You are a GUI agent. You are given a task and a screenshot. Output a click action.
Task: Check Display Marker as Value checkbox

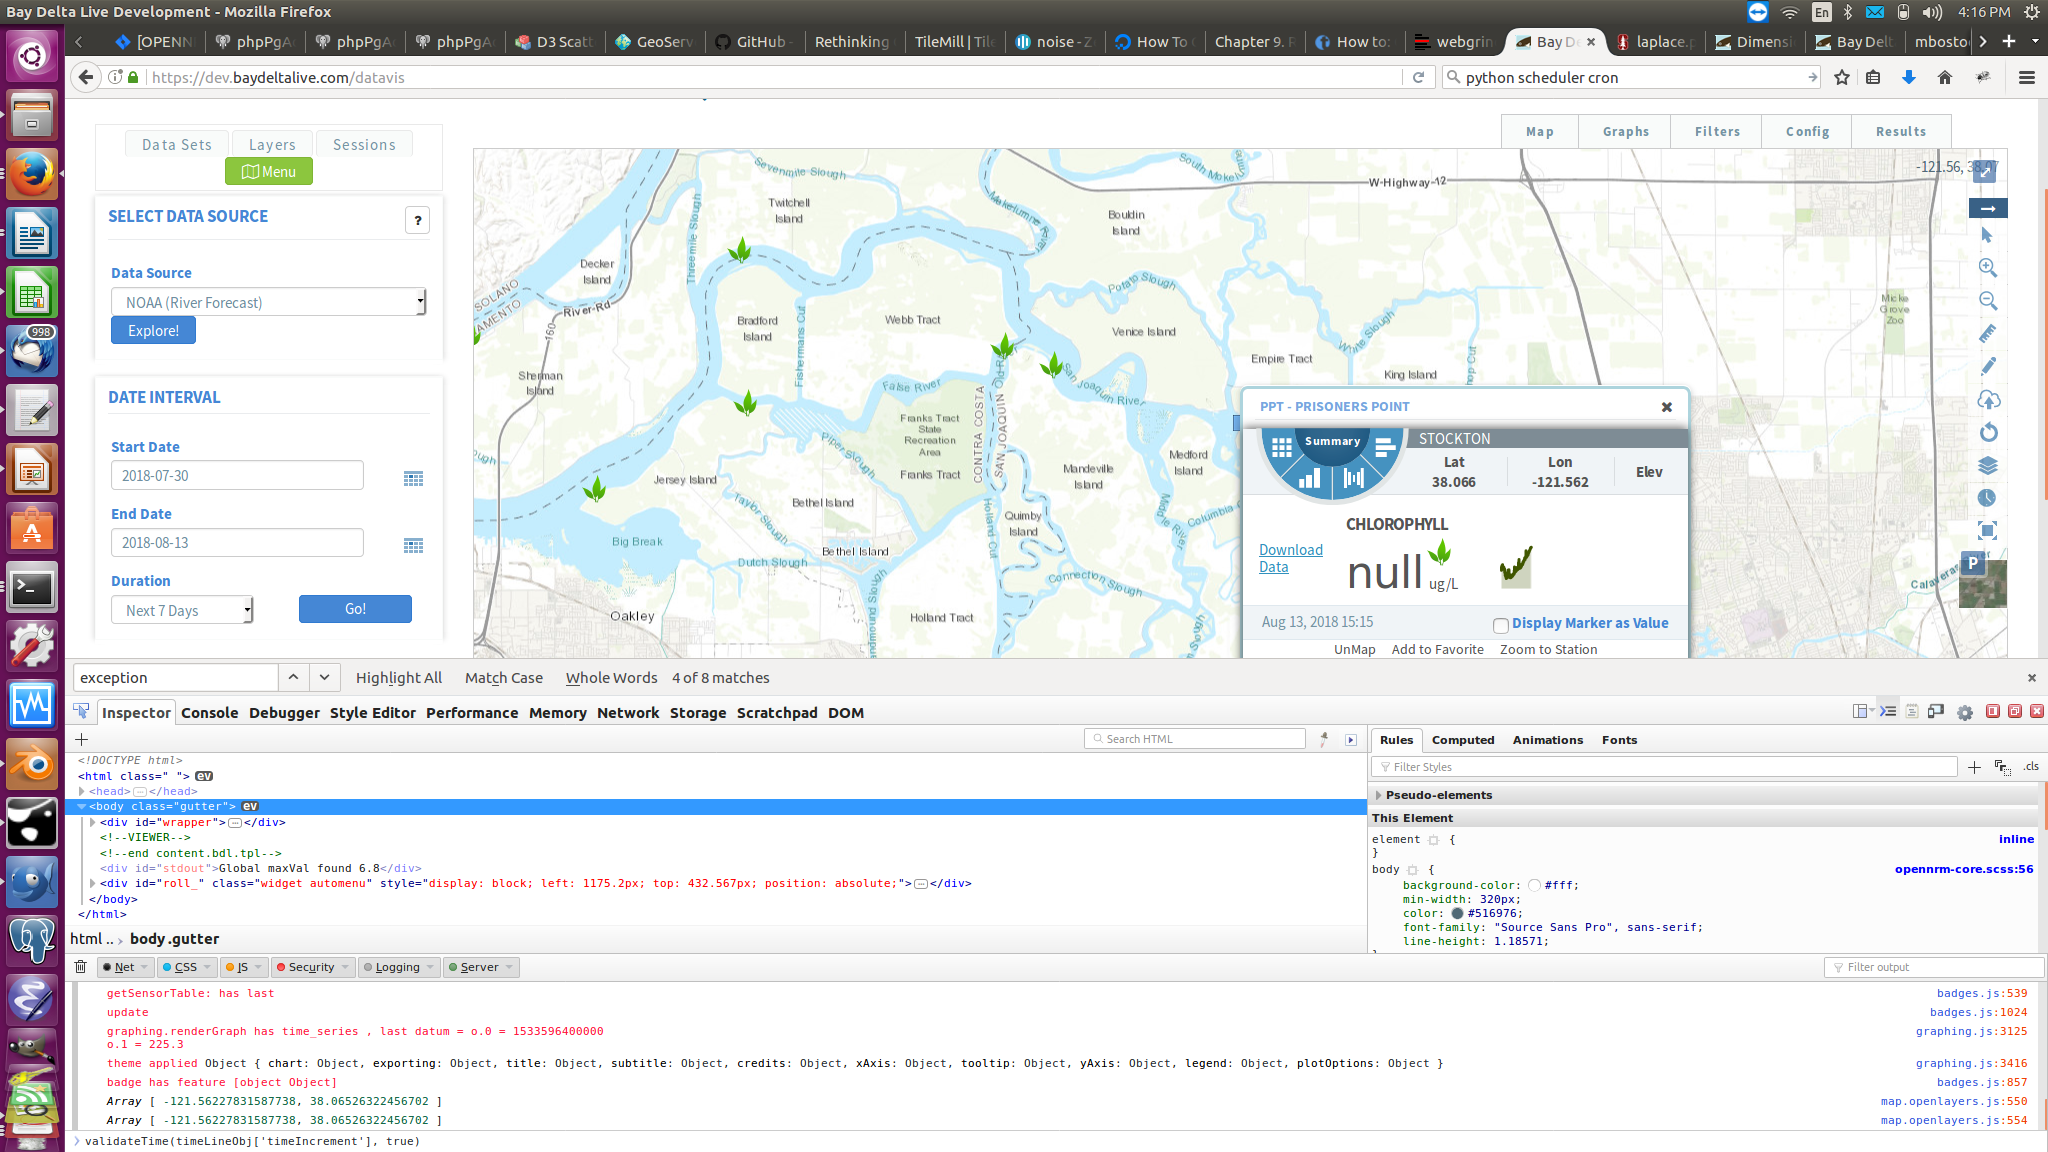click(x=1501, y=625)
